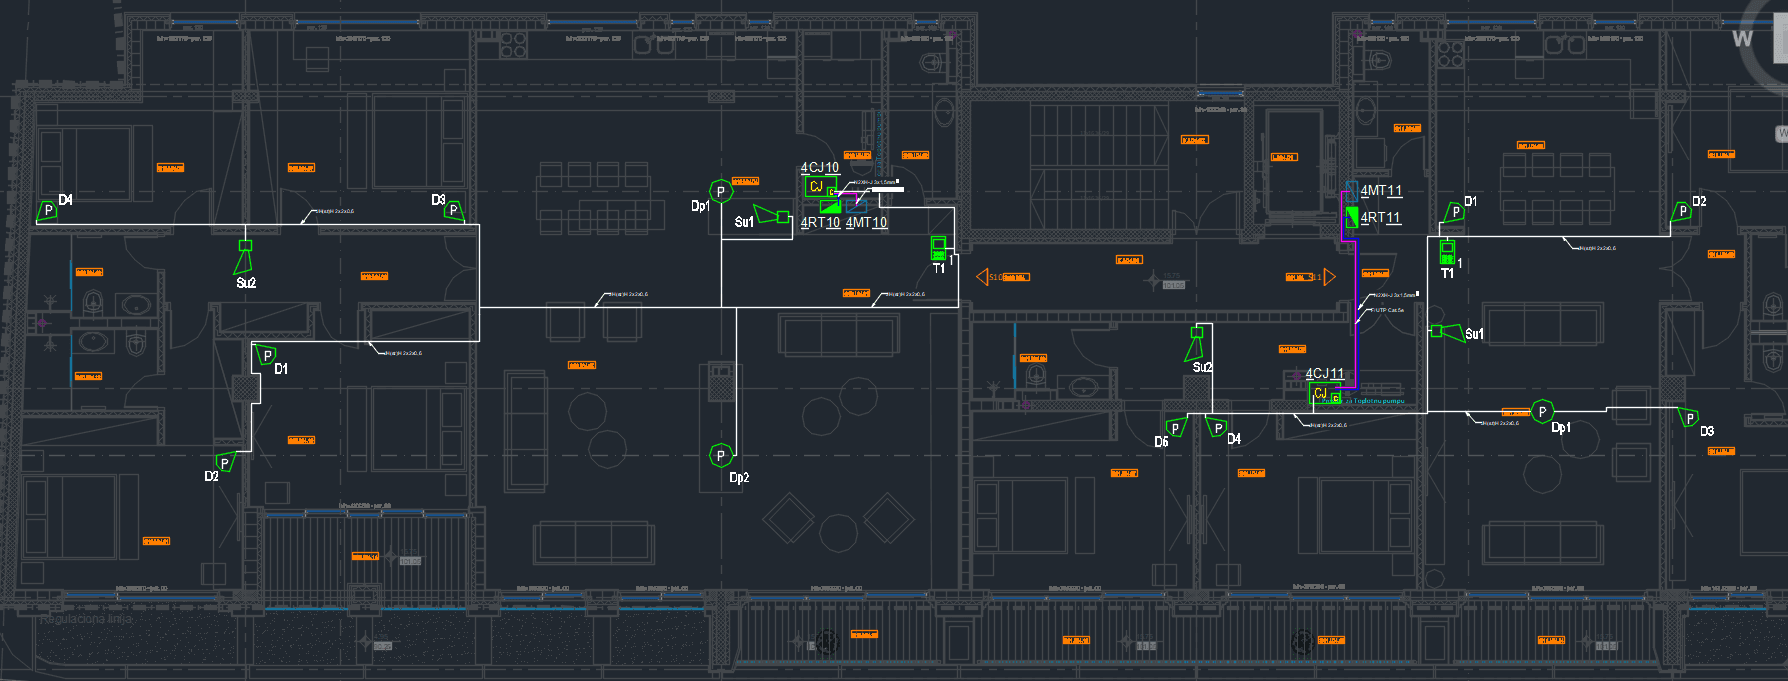The width and height of the screenshot is (1788, 681).
Task: Select the blue vertical cable below 4RT11
Action: pyautogui.click(x=1356, y=300)
